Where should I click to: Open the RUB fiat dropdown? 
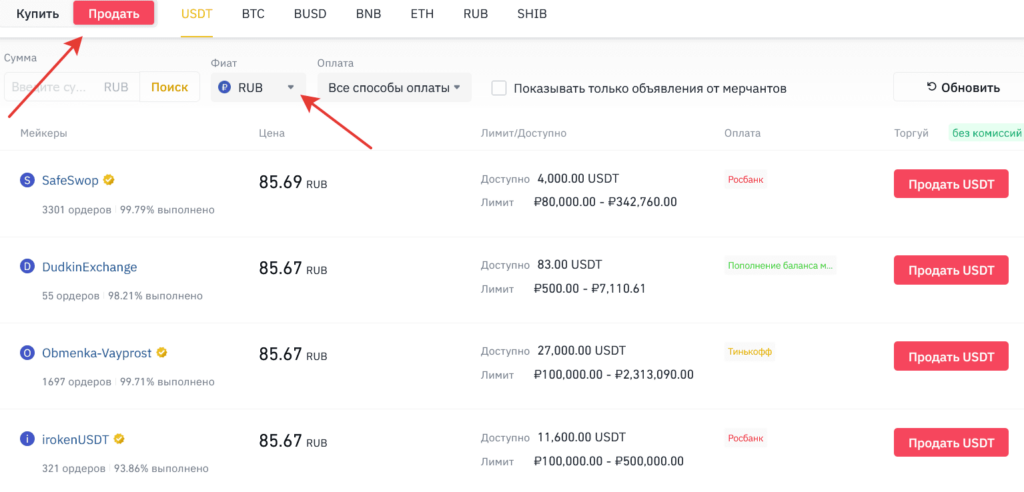(x=259, y=88)
